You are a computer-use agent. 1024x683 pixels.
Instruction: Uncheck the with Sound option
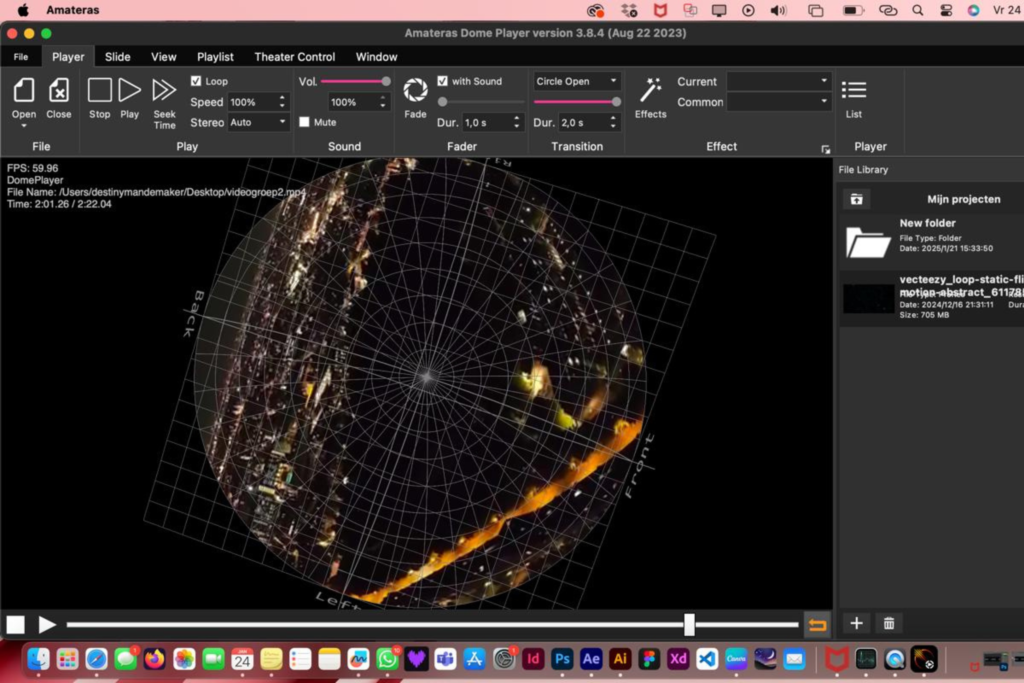[x=443, y=81]
